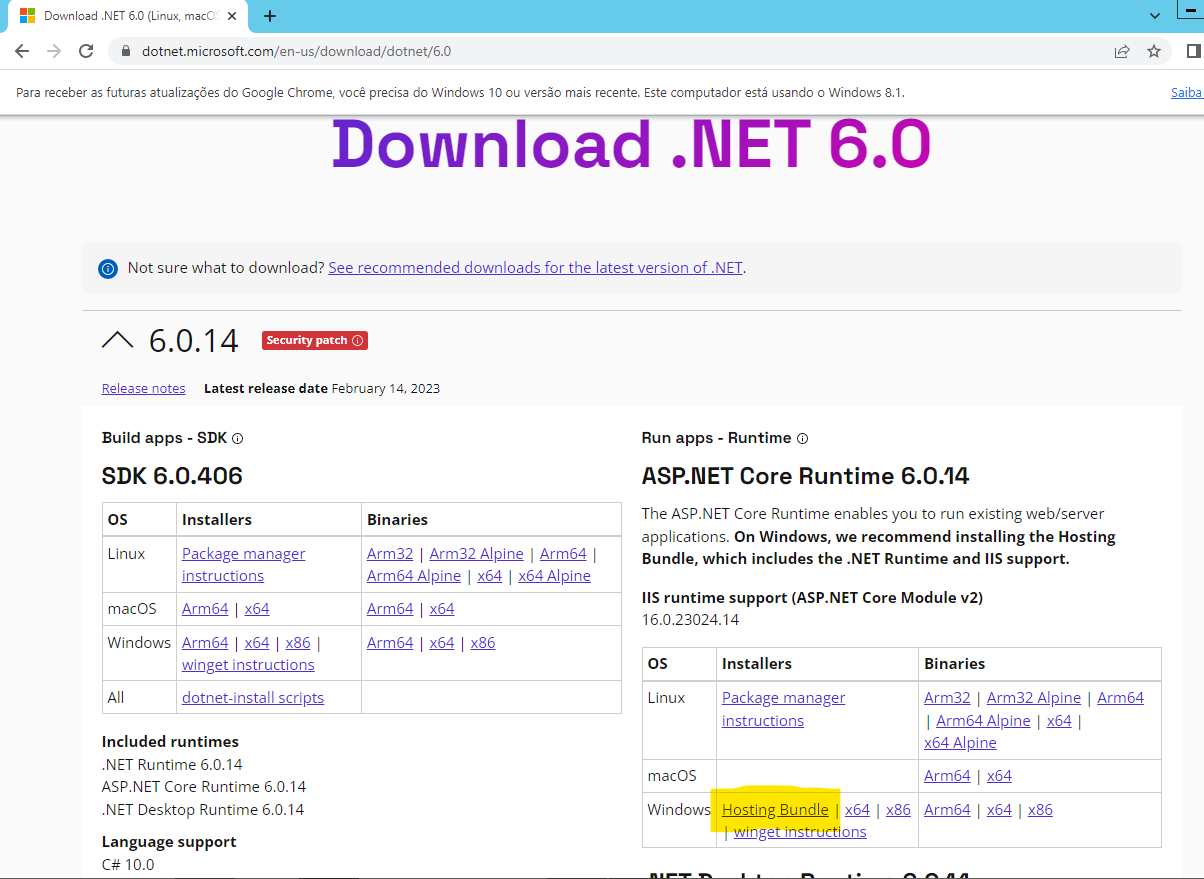The image size is (1204, 879).
Task: Click the blue info icon in the notice banner
Action: [108, 268]
